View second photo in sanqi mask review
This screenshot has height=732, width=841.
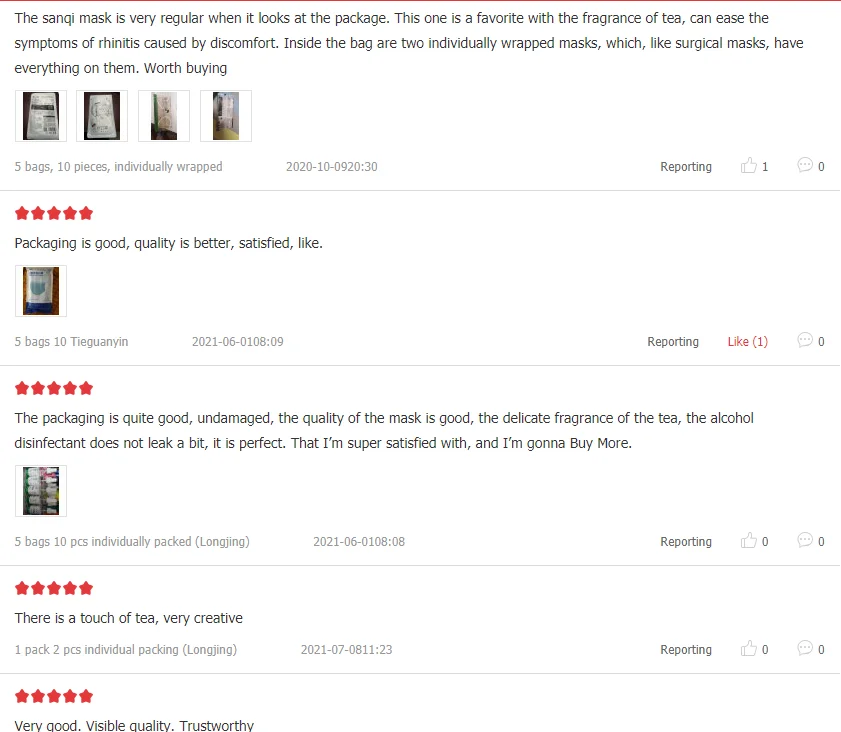(102, 116)
